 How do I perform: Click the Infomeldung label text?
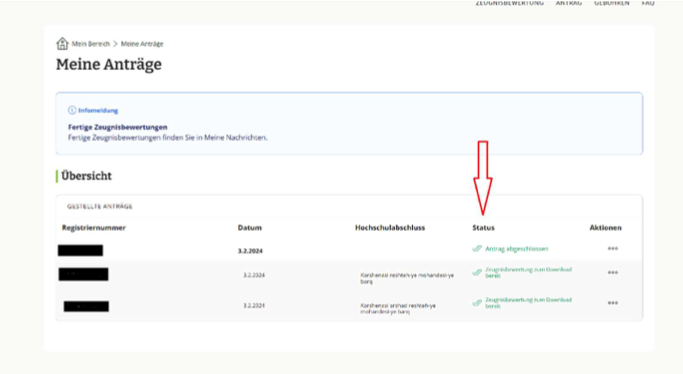[98, 111]
